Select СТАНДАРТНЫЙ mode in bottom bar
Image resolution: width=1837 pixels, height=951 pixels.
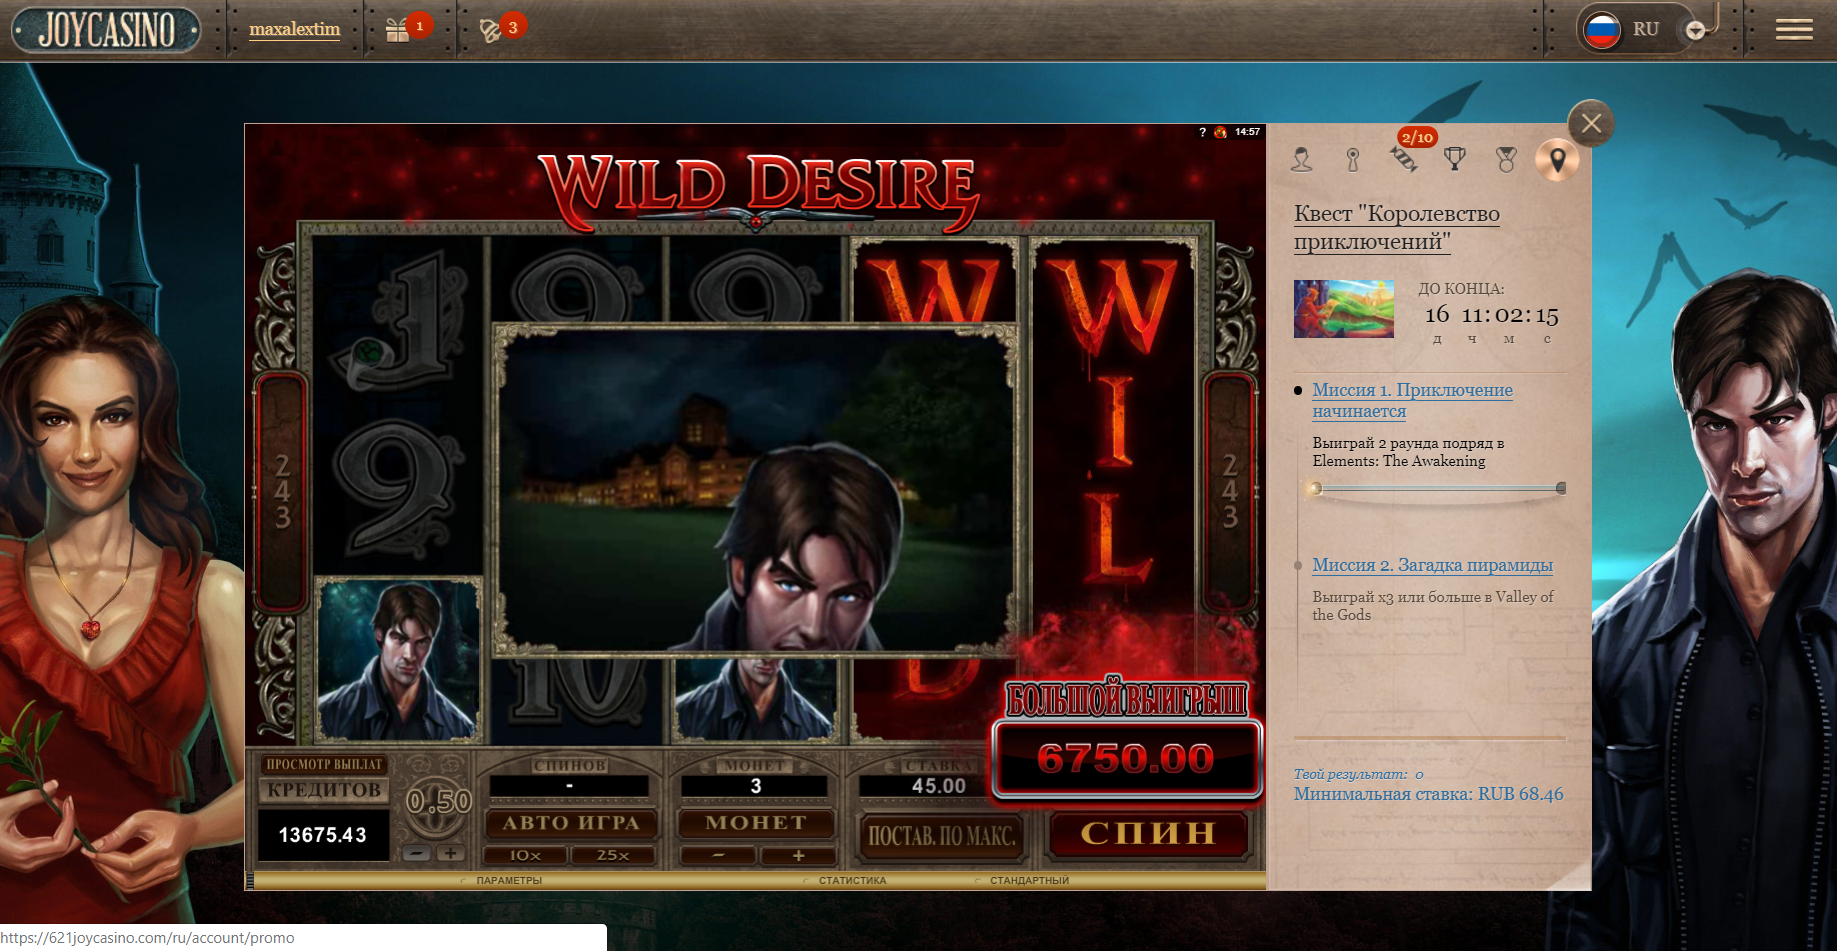(1029, 881)
